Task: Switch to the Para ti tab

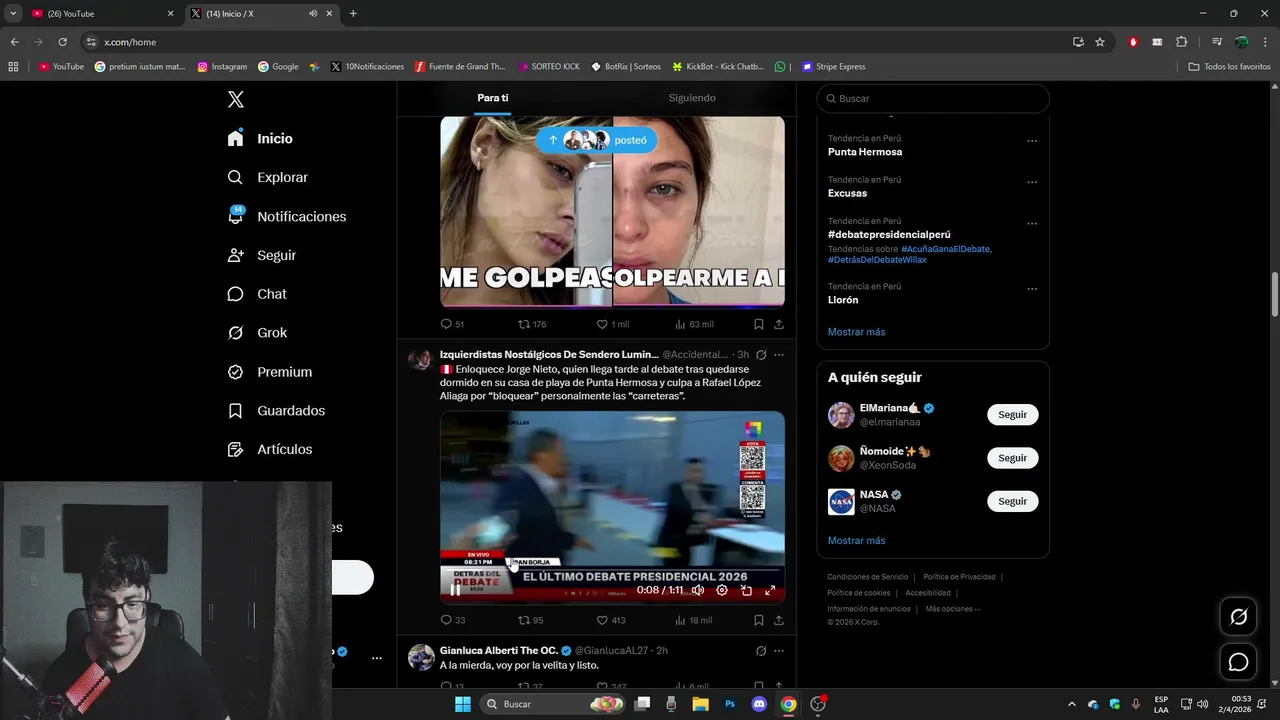Action: 493,98
